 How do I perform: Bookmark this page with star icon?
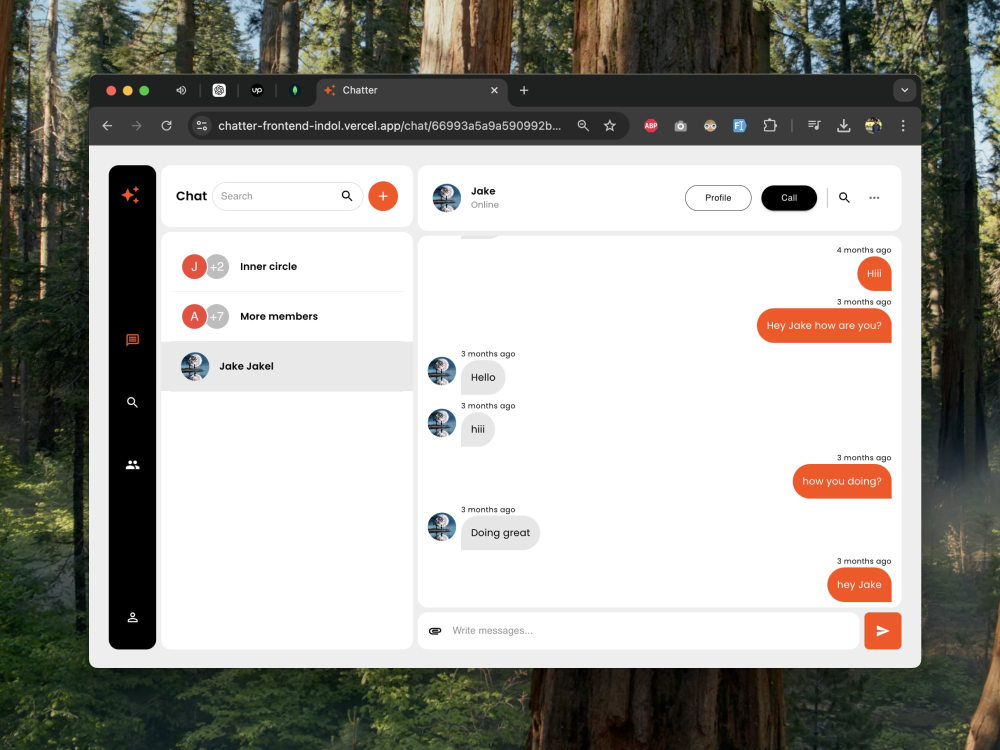(610, 126)
